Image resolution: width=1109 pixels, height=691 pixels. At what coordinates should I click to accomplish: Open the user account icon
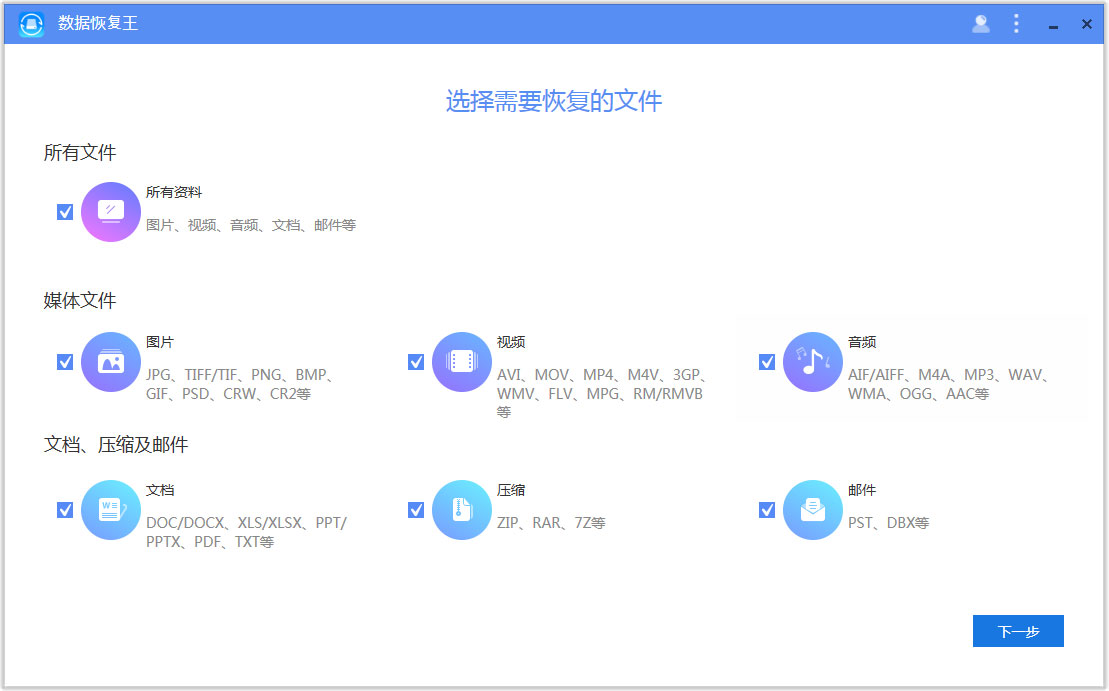click(981, 23)
